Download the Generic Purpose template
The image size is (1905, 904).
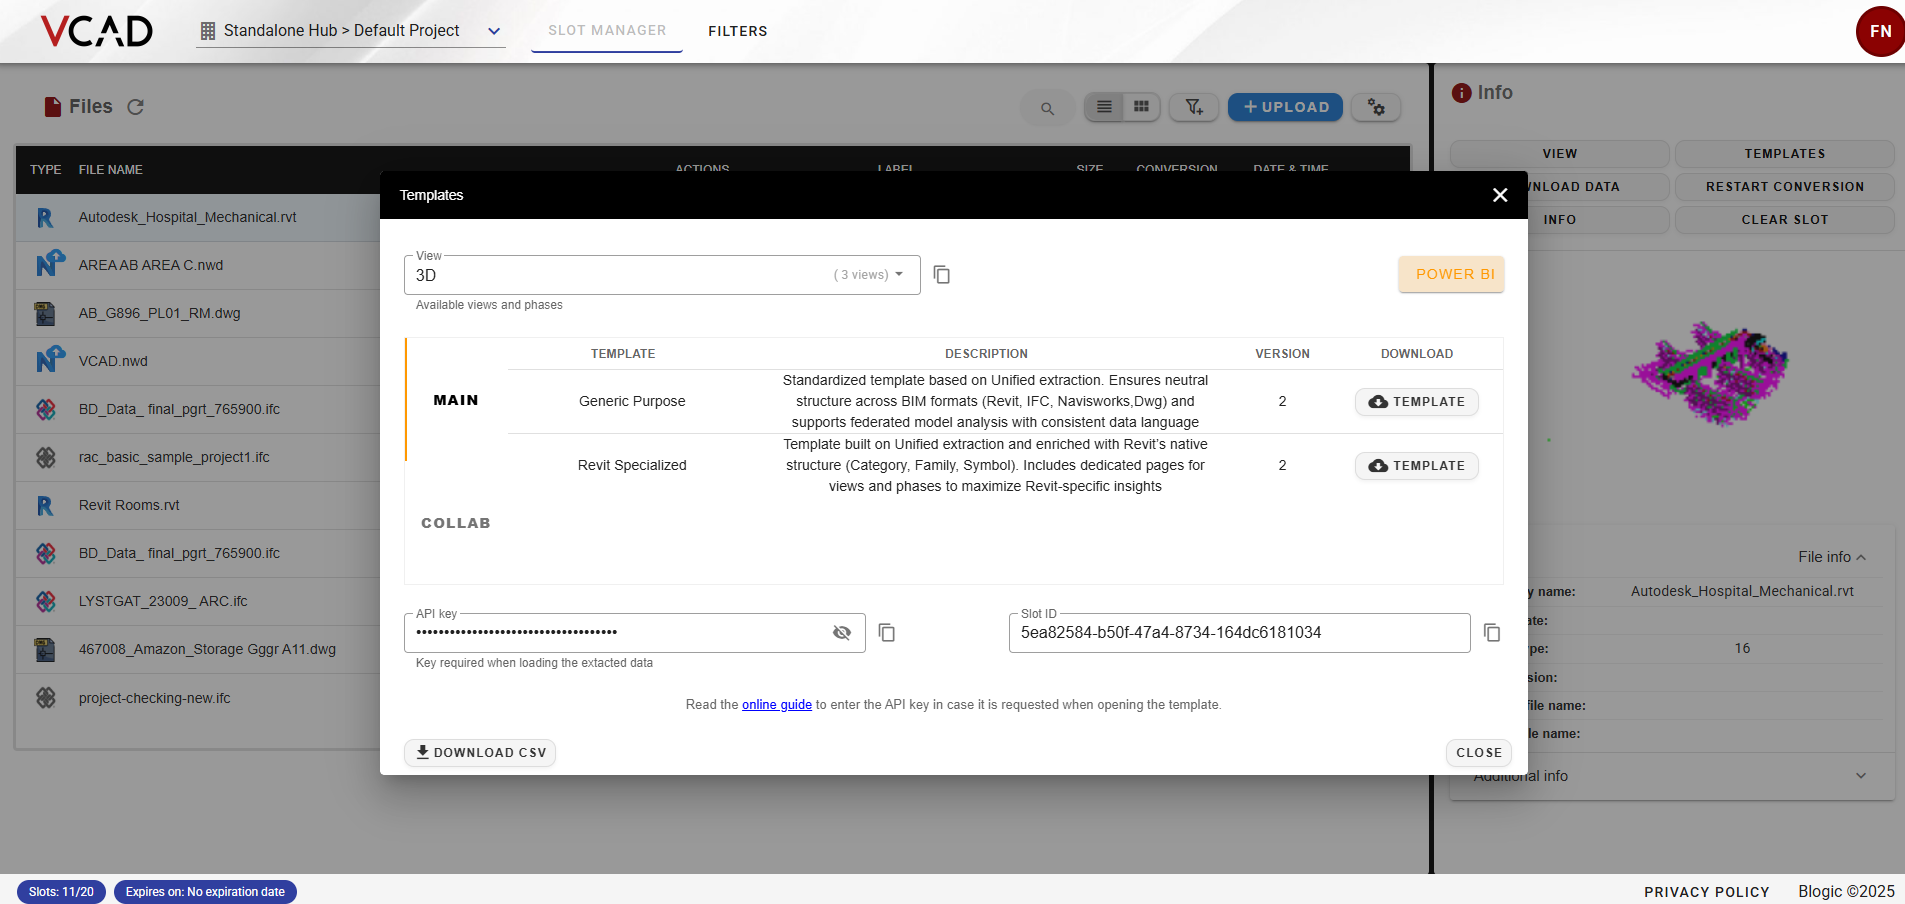point(1416,402)
